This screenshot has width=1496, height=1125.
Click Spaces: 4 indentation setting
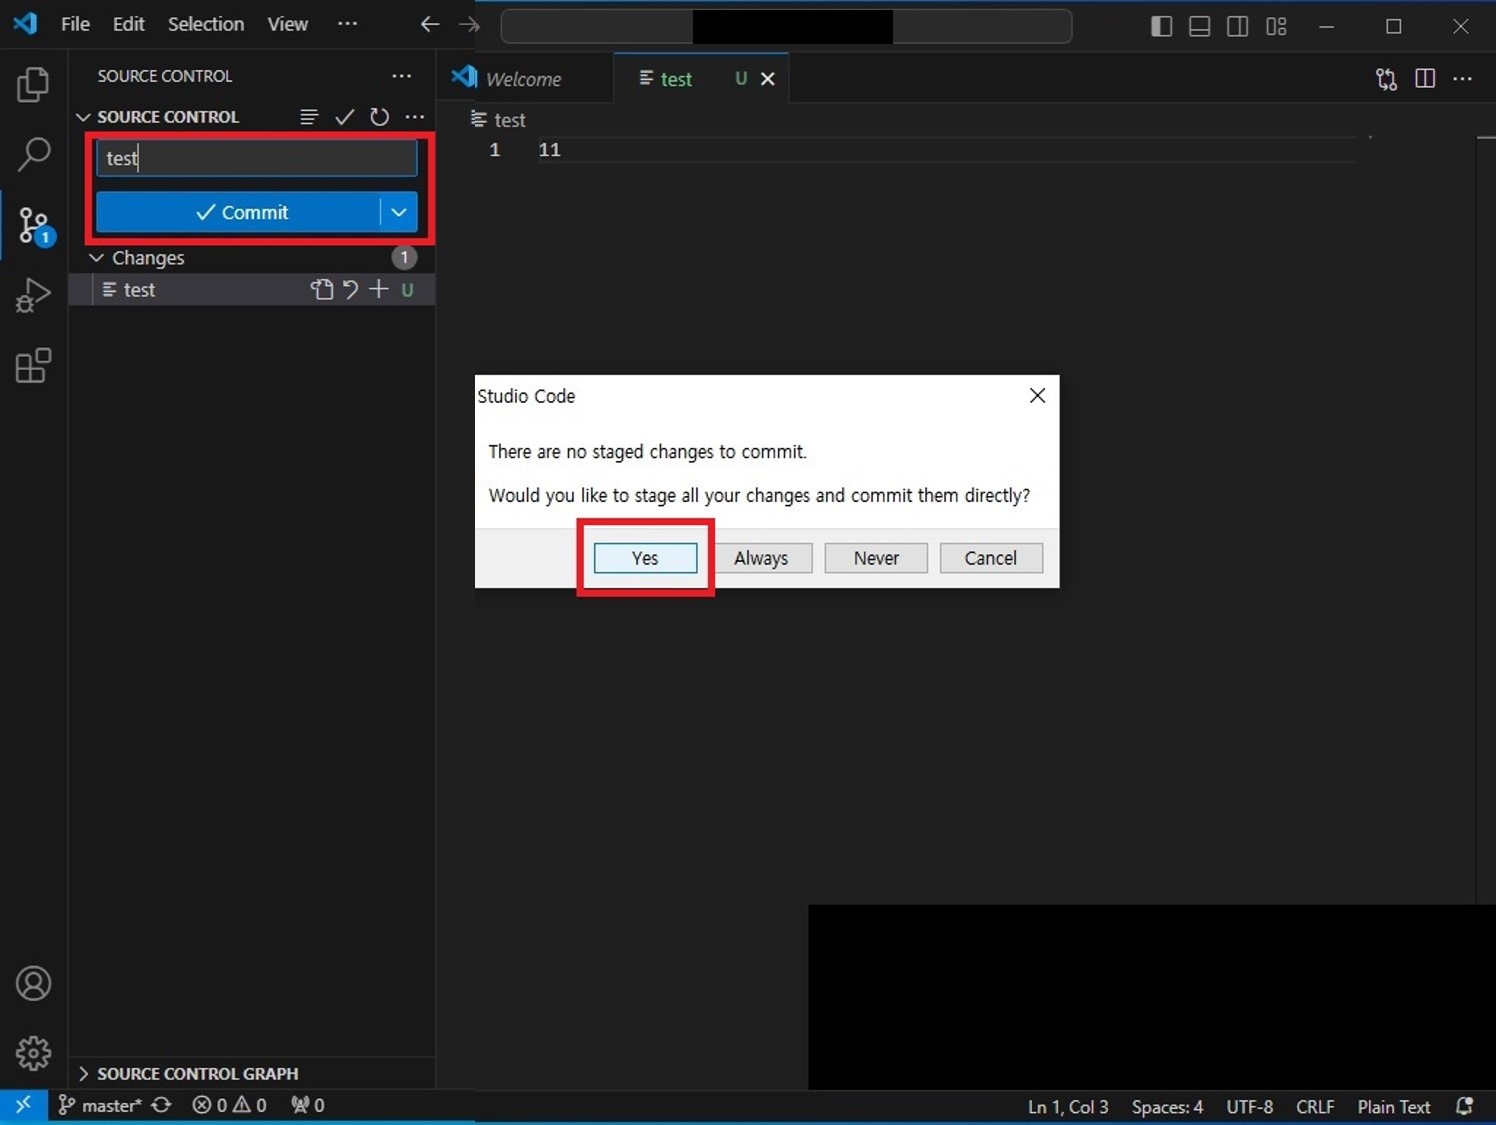pos(1167,1107)
